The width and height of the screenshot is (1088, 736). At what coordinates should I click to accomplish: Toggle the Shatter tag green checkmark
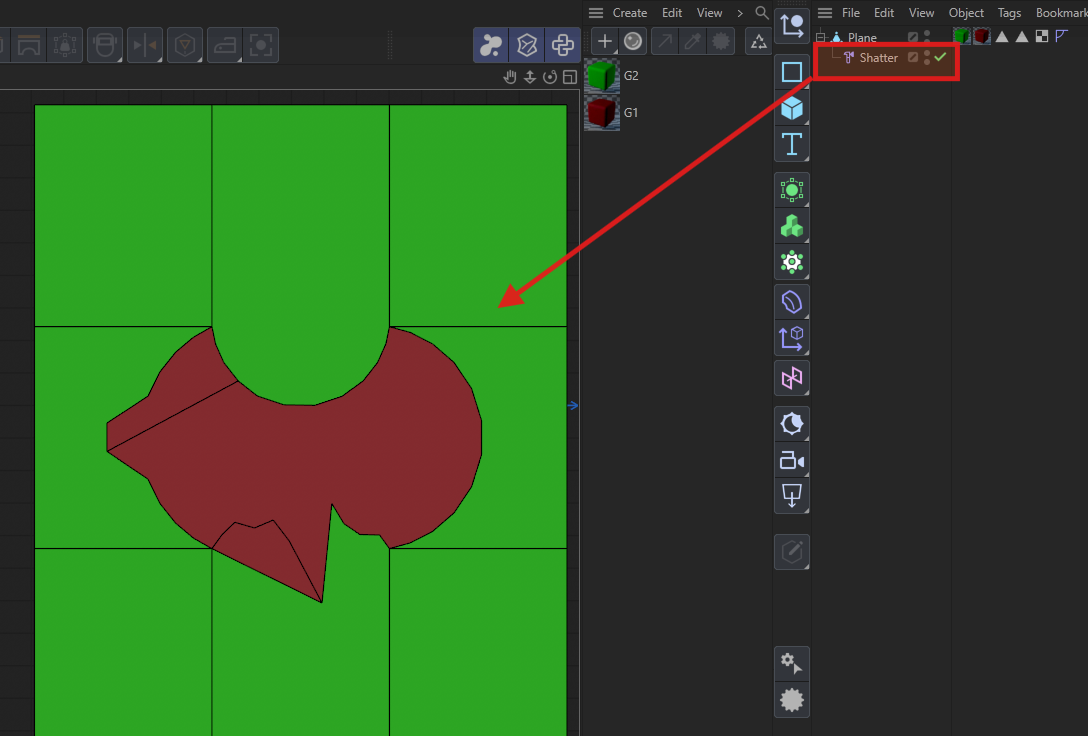(x=940, y=57)
